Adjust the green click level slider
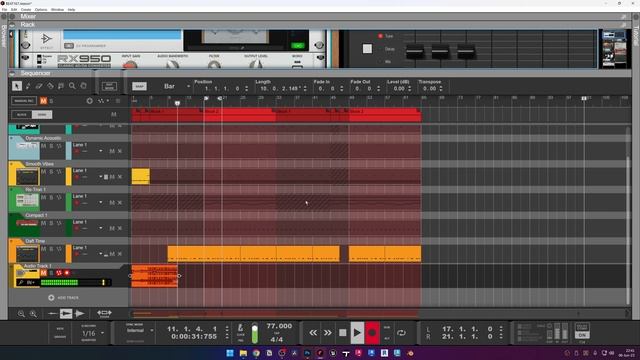Image resolution: width=640 pixels, height=360 pixels. [255, 333]
